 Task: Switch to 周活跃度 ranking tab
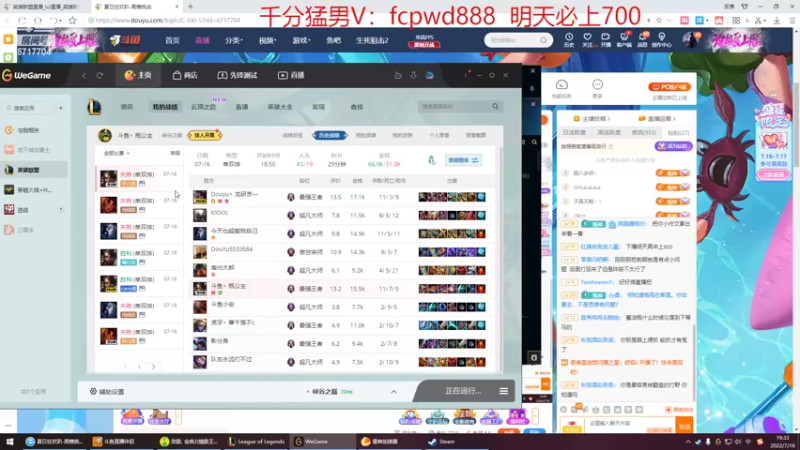(609, 132)
